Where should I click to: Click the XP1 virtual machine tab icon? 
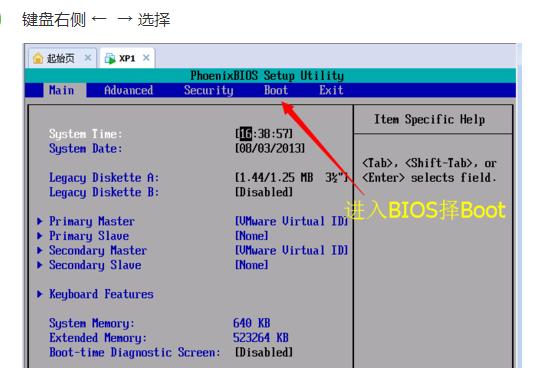[x=110, y=58]
